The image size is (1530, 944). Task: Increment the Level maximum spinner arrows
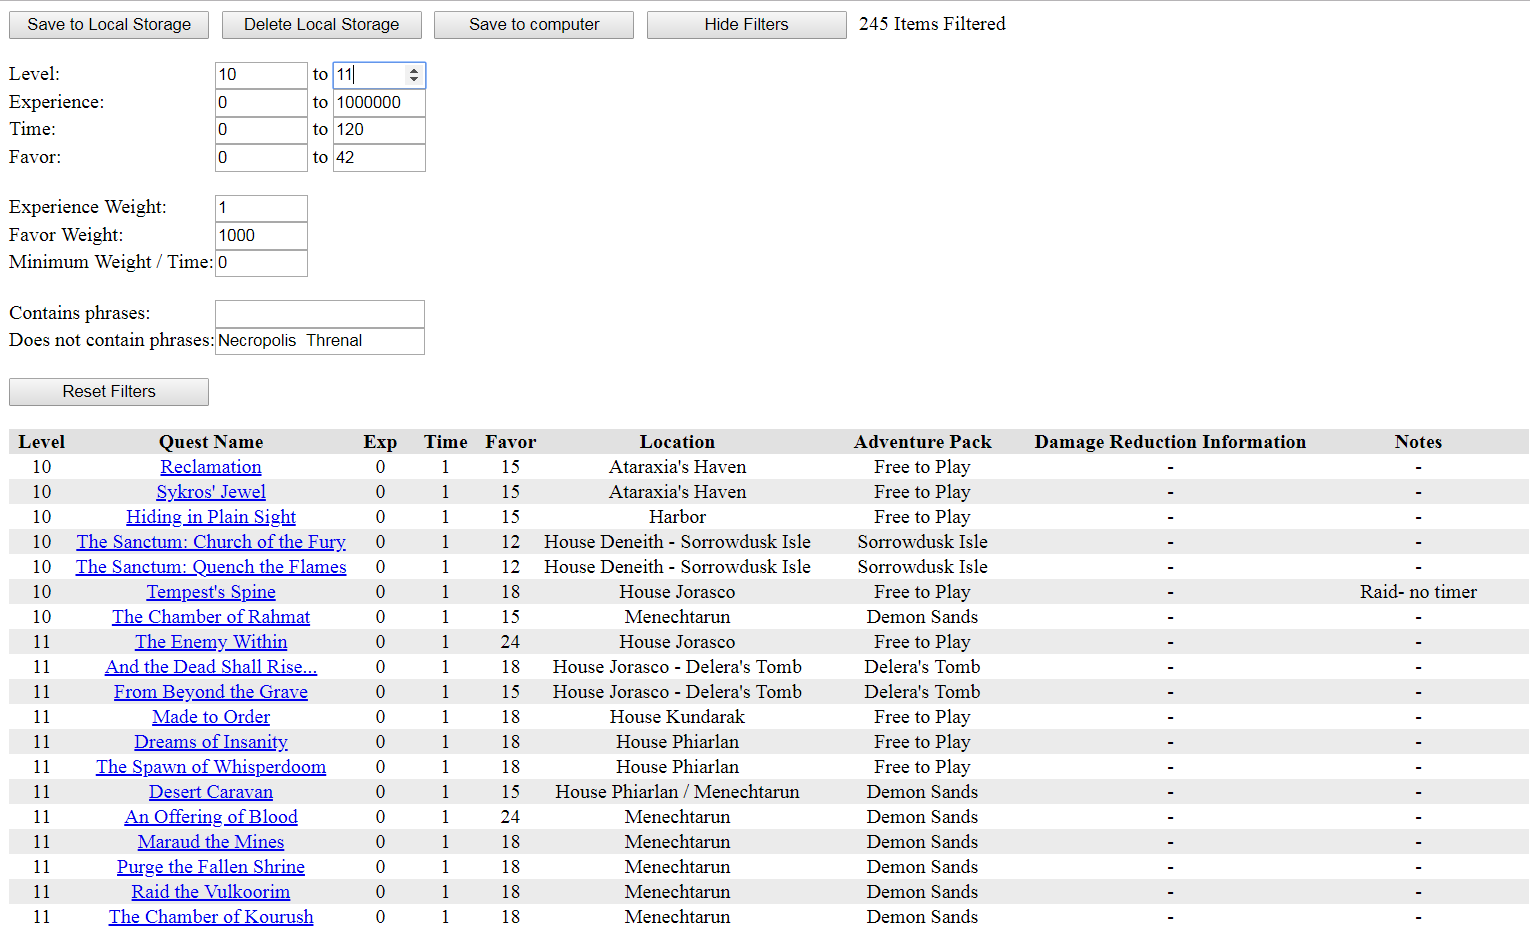pos(414,71)
